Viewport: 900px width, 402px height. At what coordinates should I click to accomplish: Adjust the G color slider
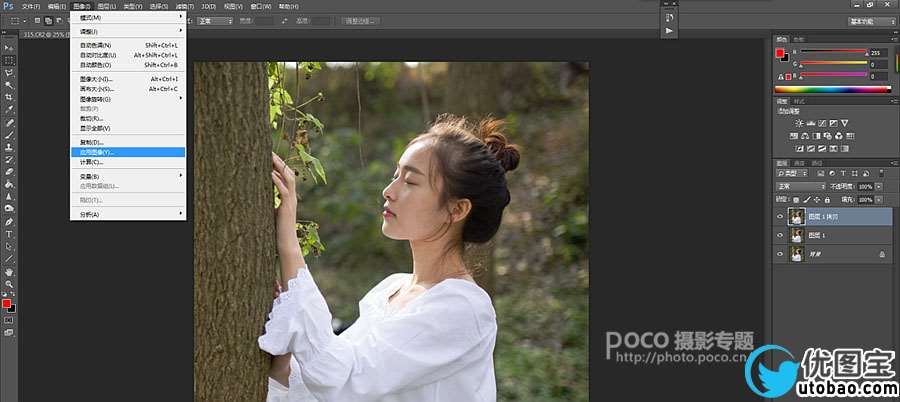click(833, 64)
